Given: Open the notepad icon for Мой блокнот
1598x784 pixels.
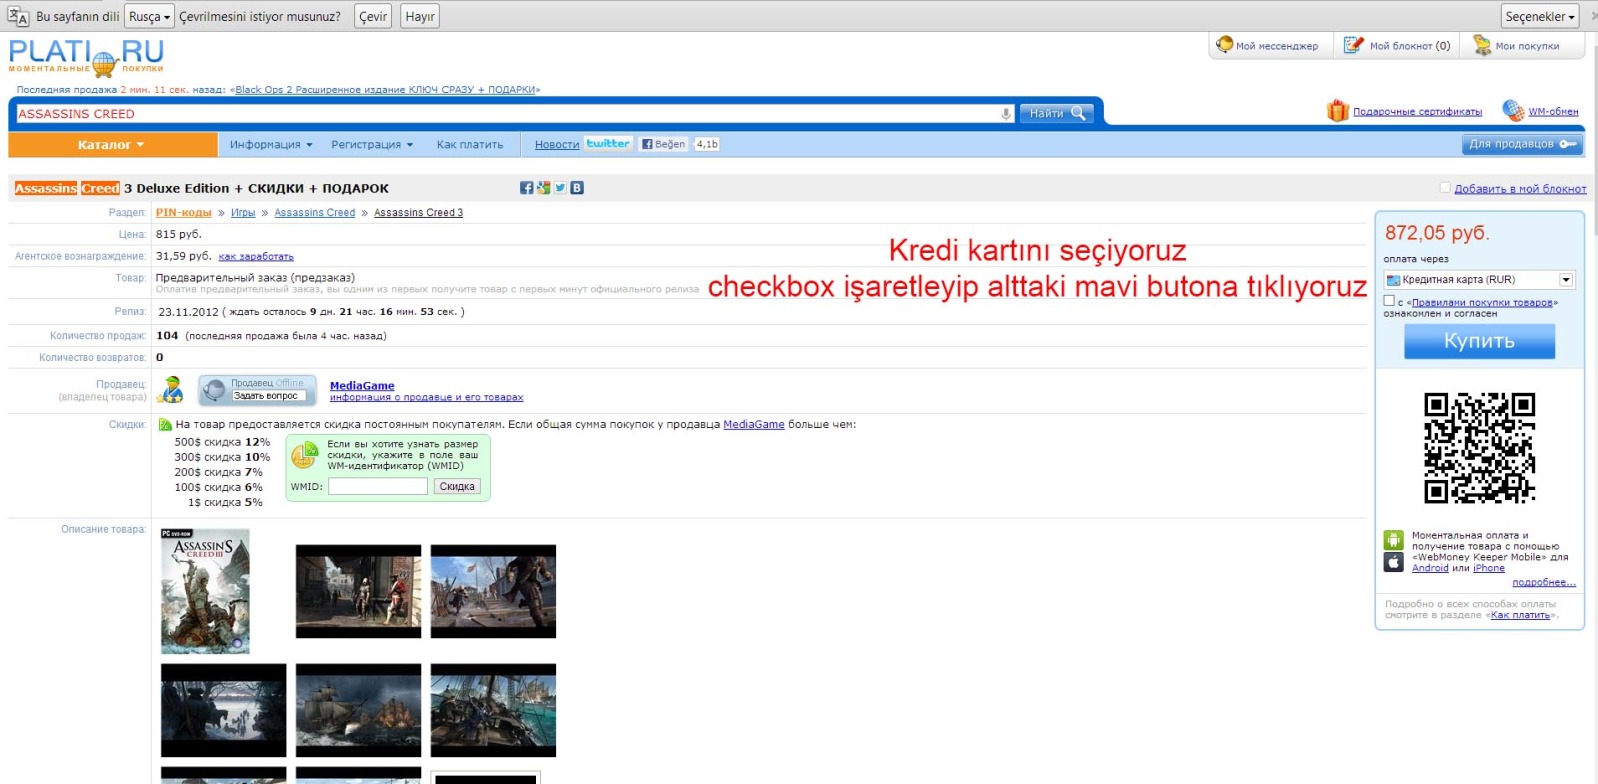Looking at the screenshot, I should pos(1353,45).
